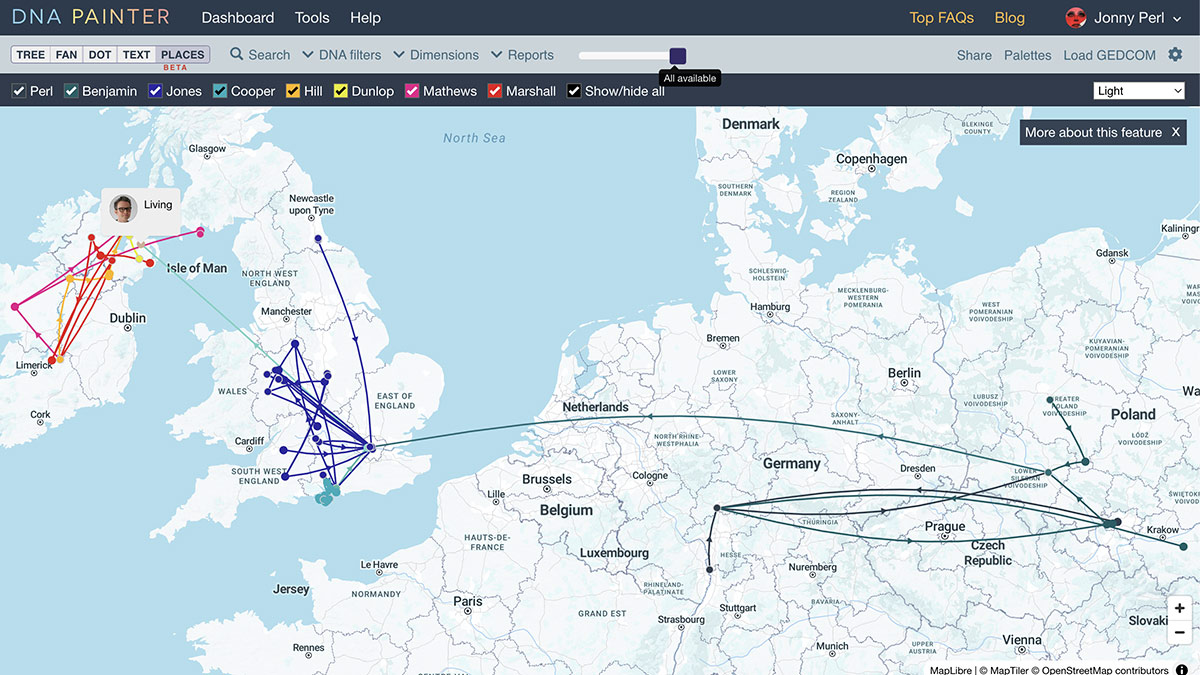Switch to the FAN view tab
Viewport: 1200px width, 675px height.
pos(66,55)
